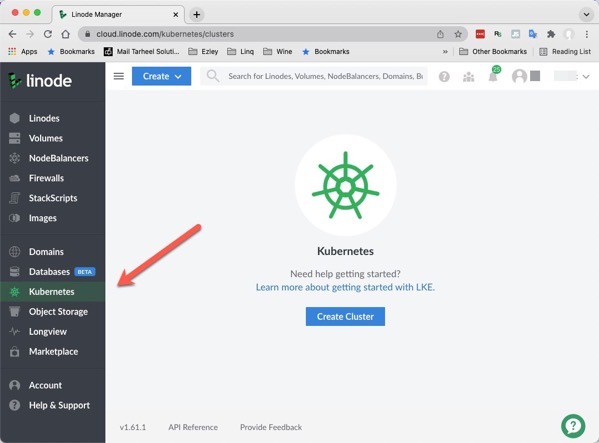Screen dimensions: 599x443
Task: Click the Kubernetes wheel icon in sidebar
Action: tap(15, 292)
